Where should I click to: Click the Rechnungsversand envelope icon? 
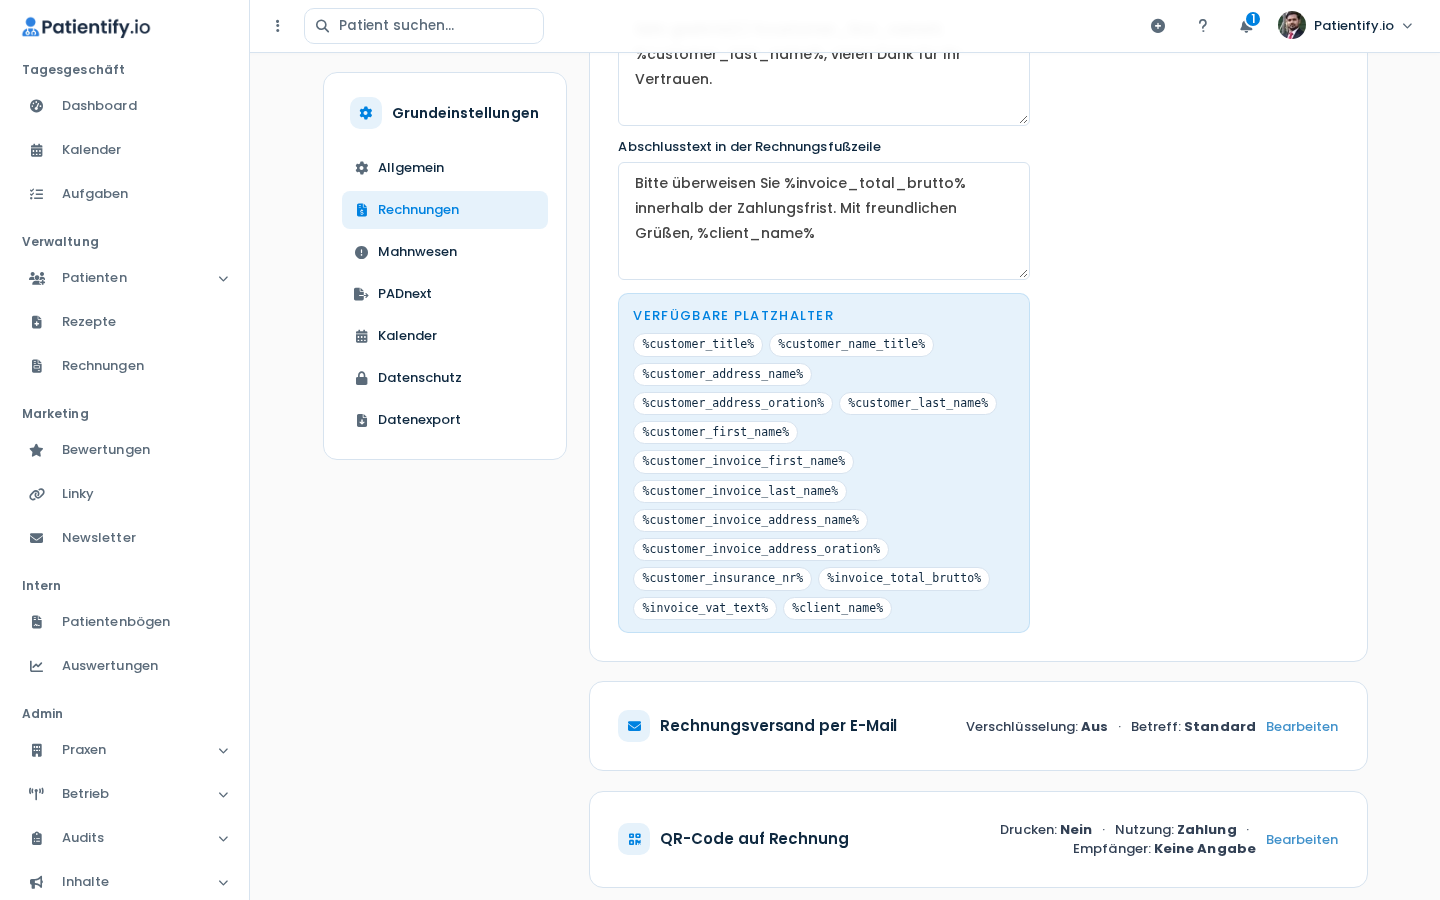pyautogui.click(x=634, y=726)
